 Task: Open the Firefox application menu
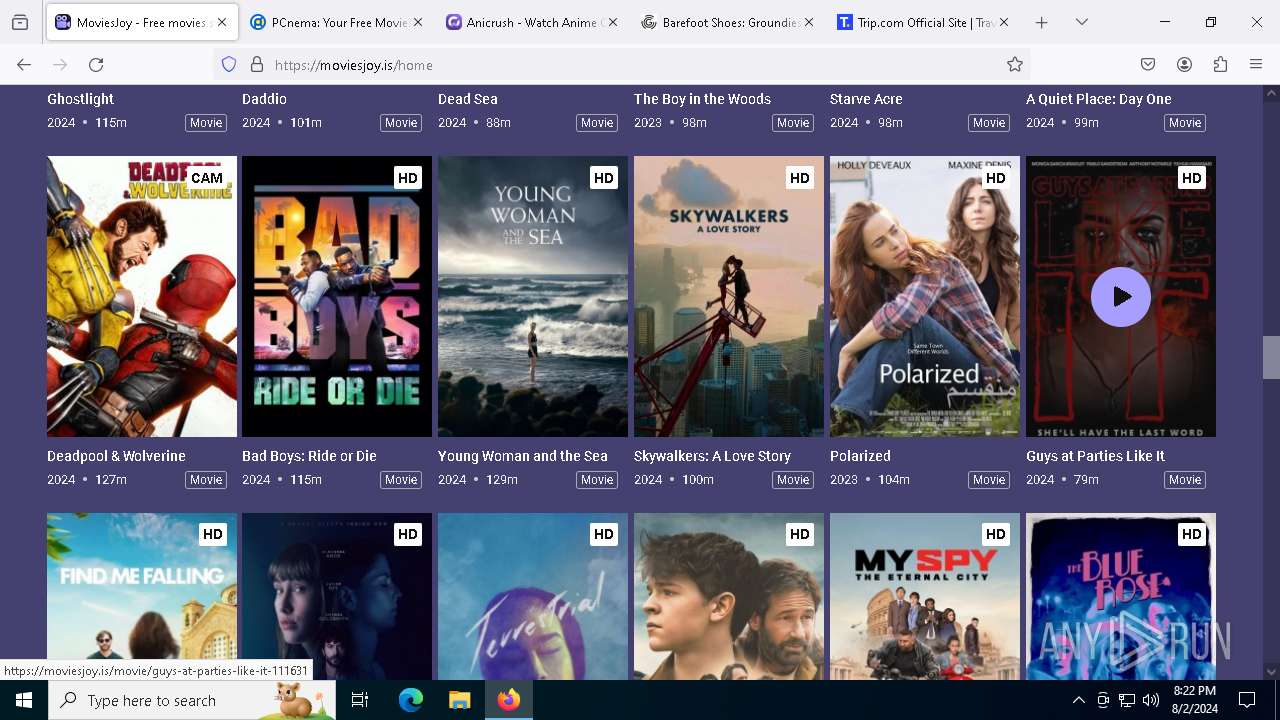(1256, 64)
